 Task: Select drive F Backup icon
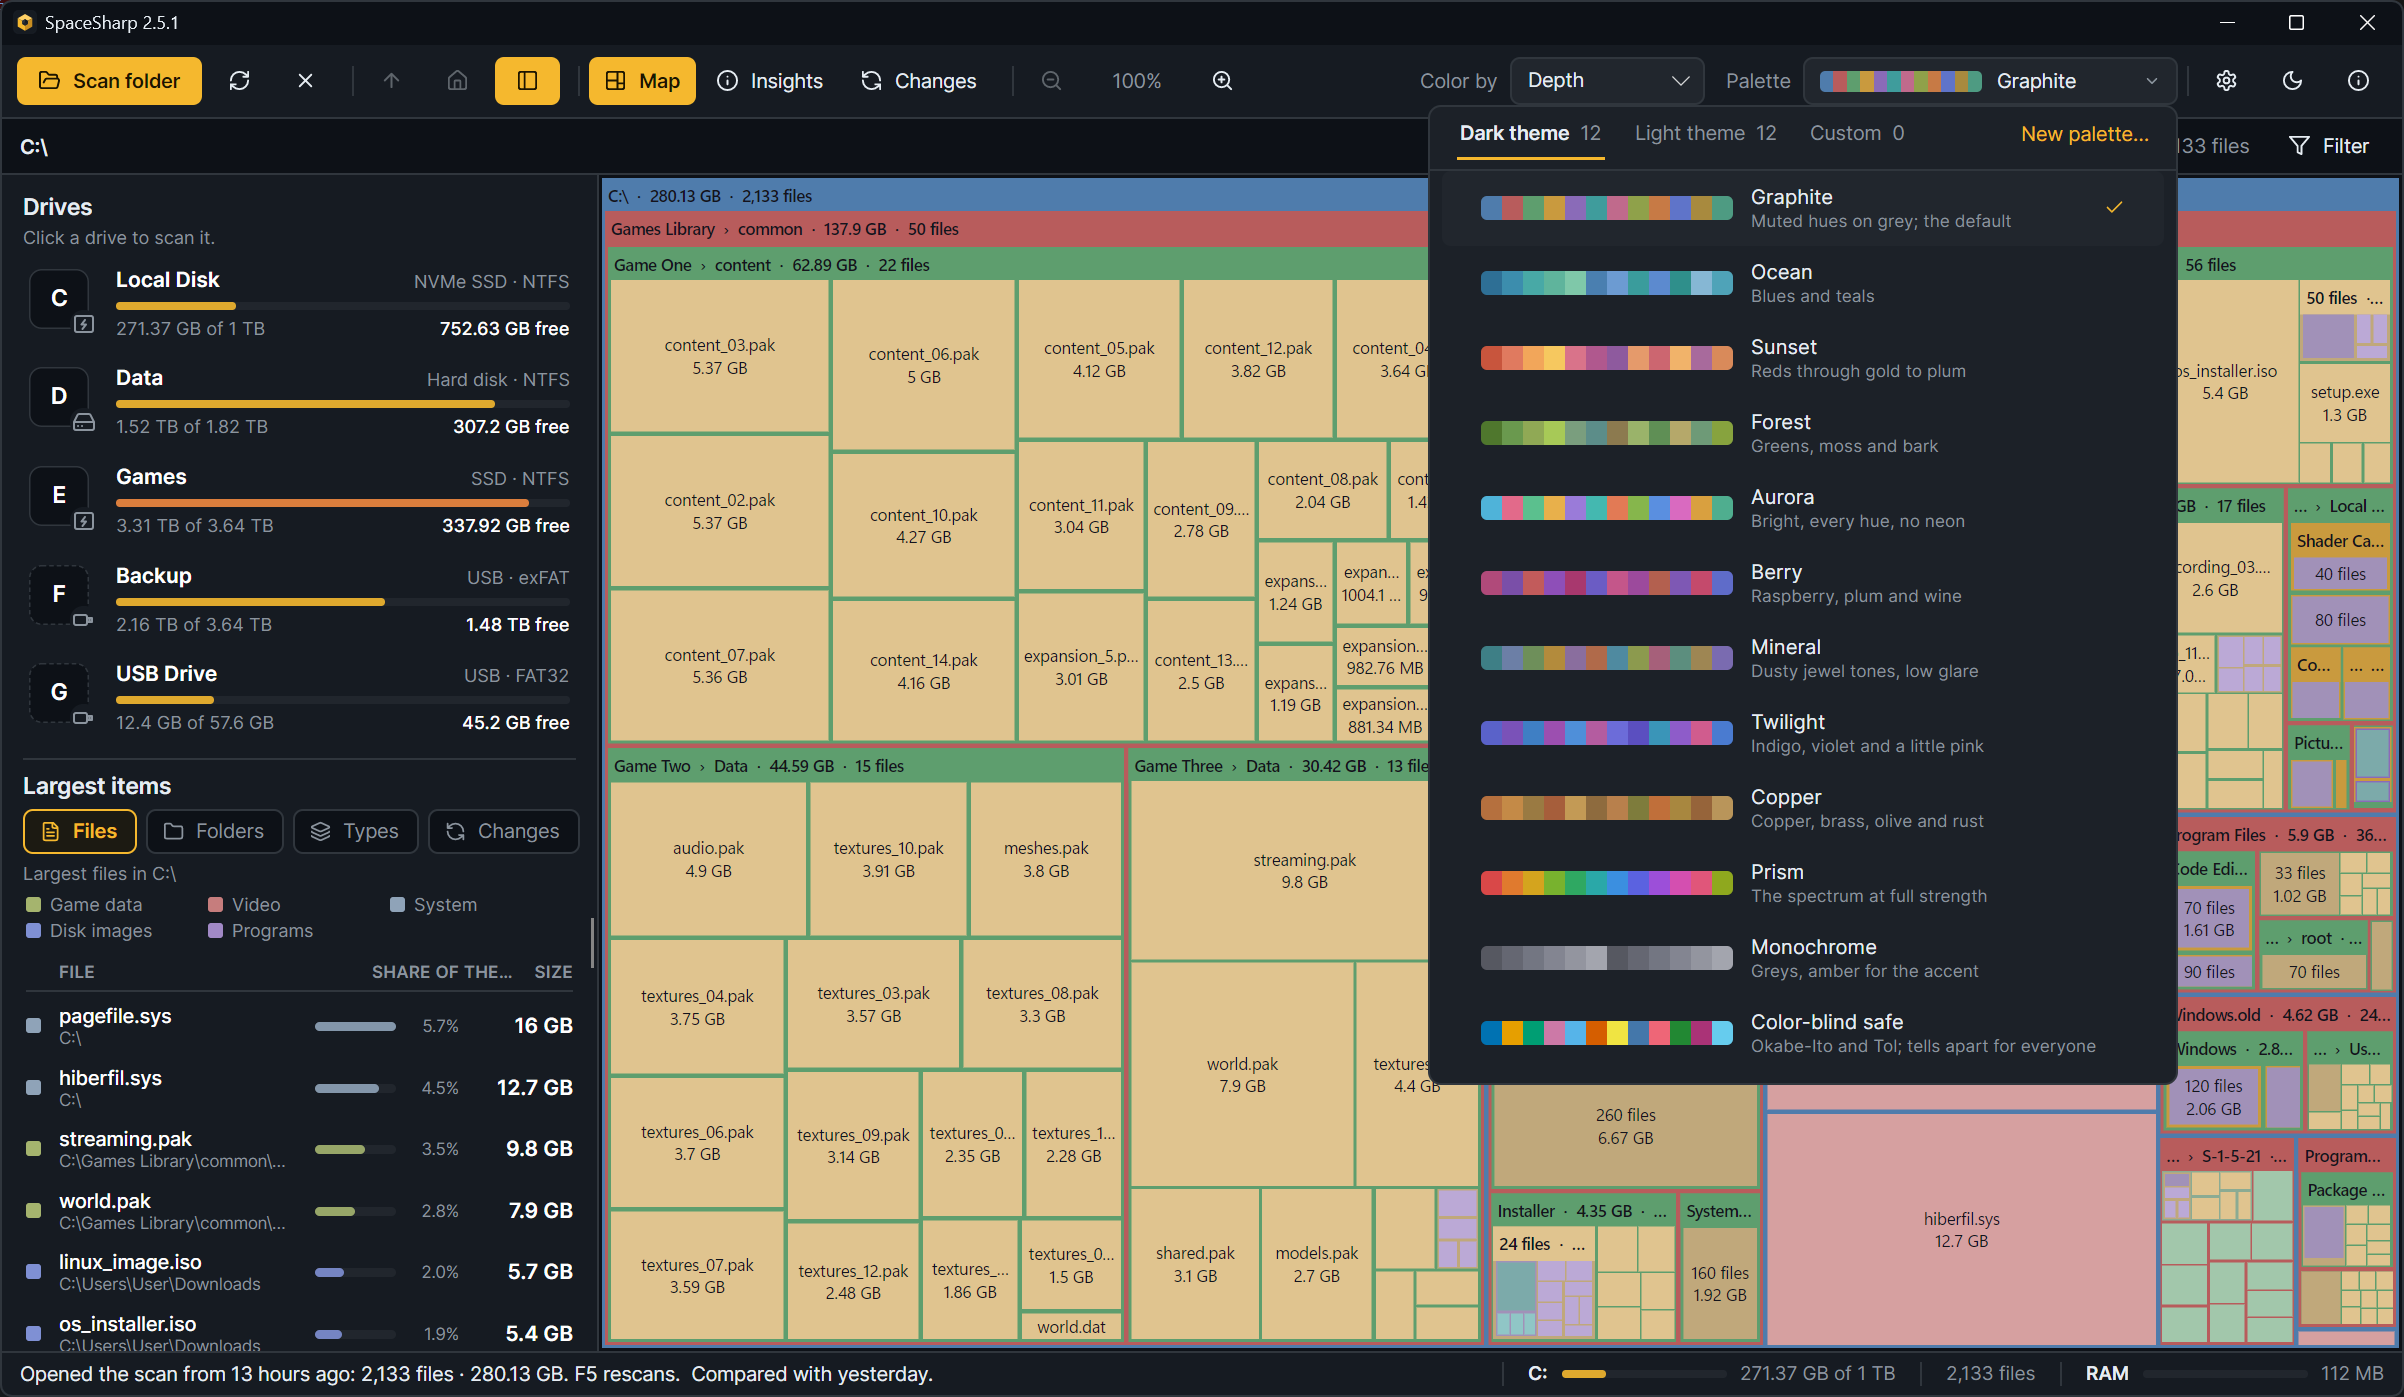pyautogui.click(x=60, y=595)
